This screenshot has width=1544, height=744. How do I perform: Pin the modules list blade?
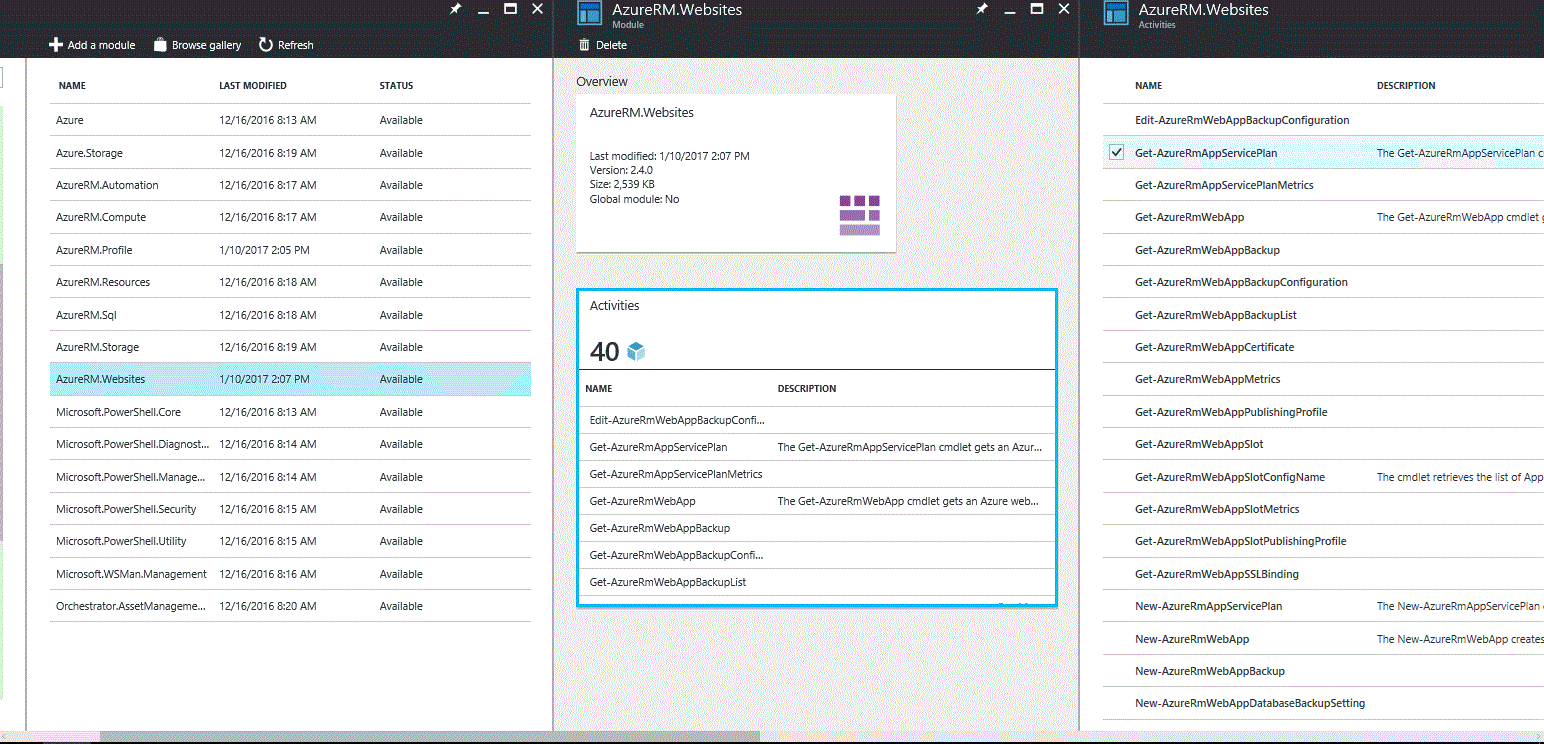(x=456, y=9)
